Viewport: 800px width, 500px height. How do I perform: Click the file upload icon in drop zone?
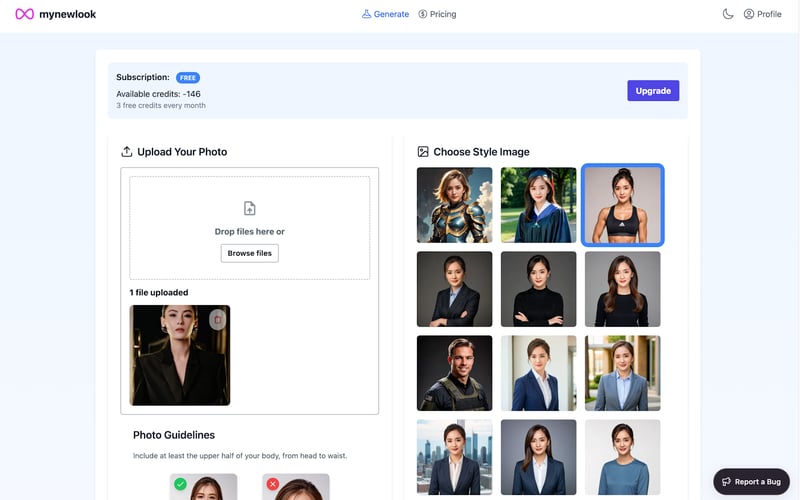(249, 208)
